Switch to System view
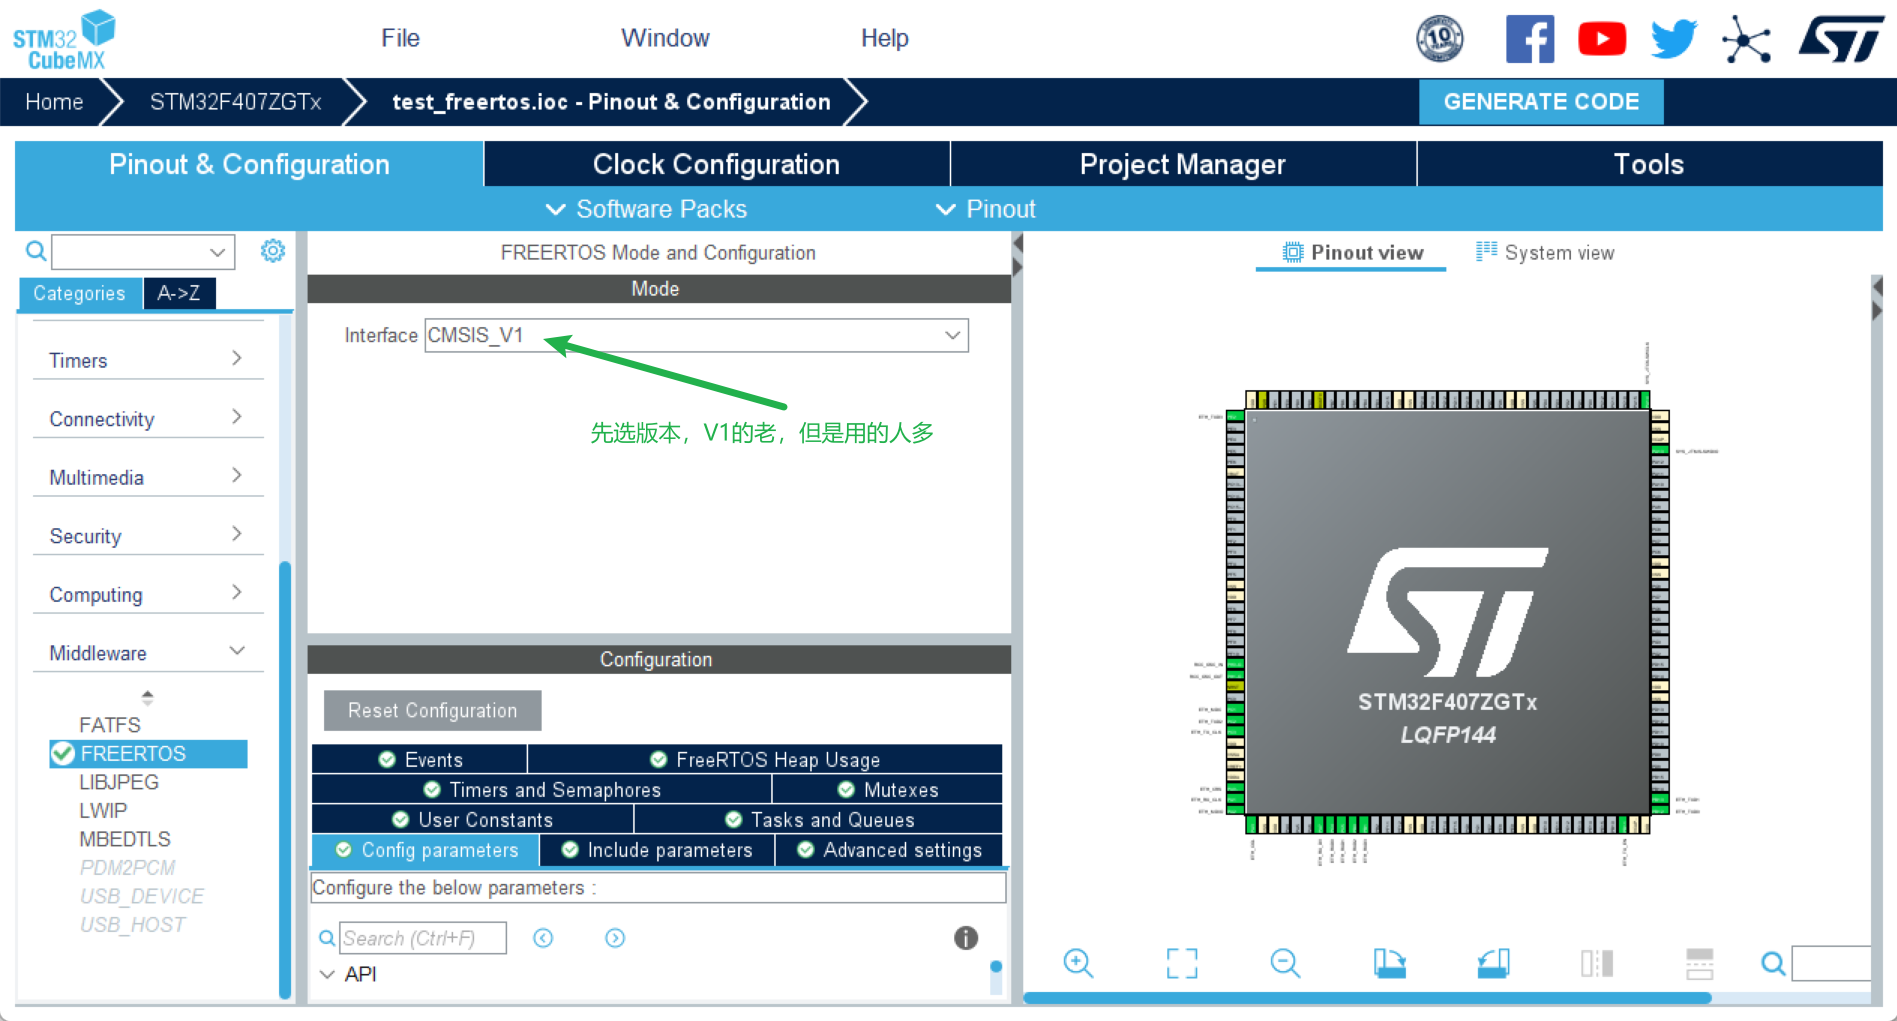The image size is (1897, 1021). [x=1545, y=252]
